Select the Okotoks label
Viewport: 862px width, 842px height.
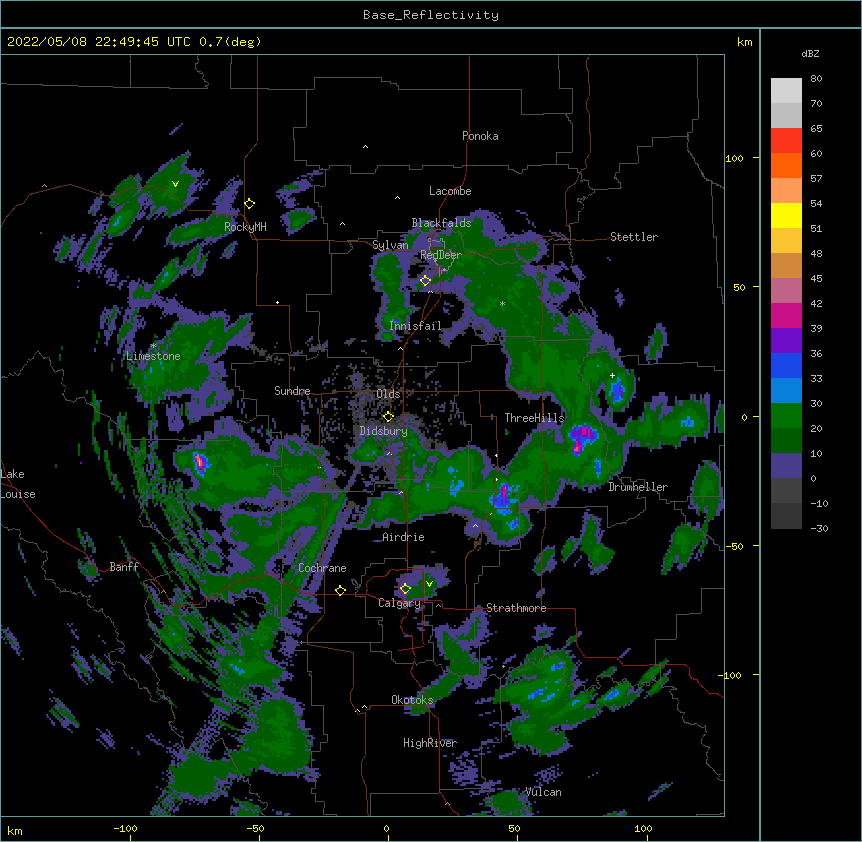coord(412,700)
